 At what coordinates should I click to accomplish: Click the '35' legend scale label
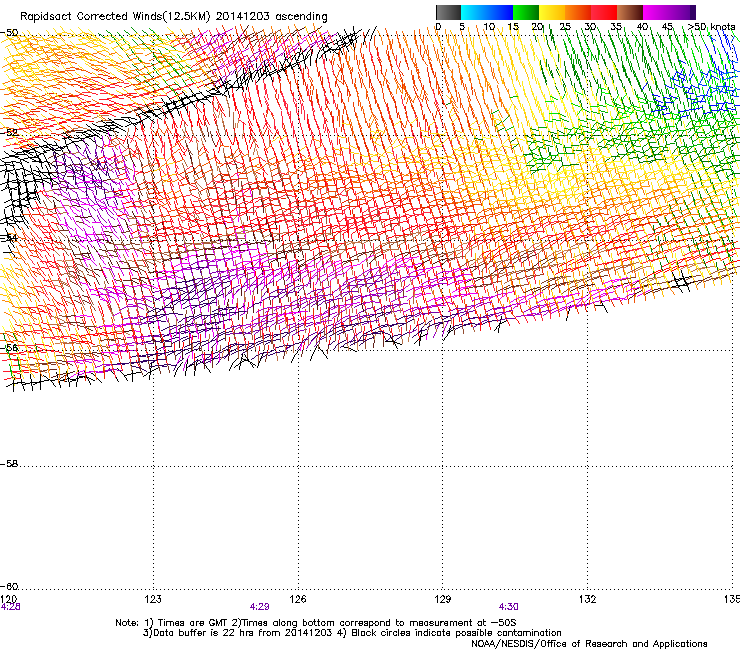(616, 26)
